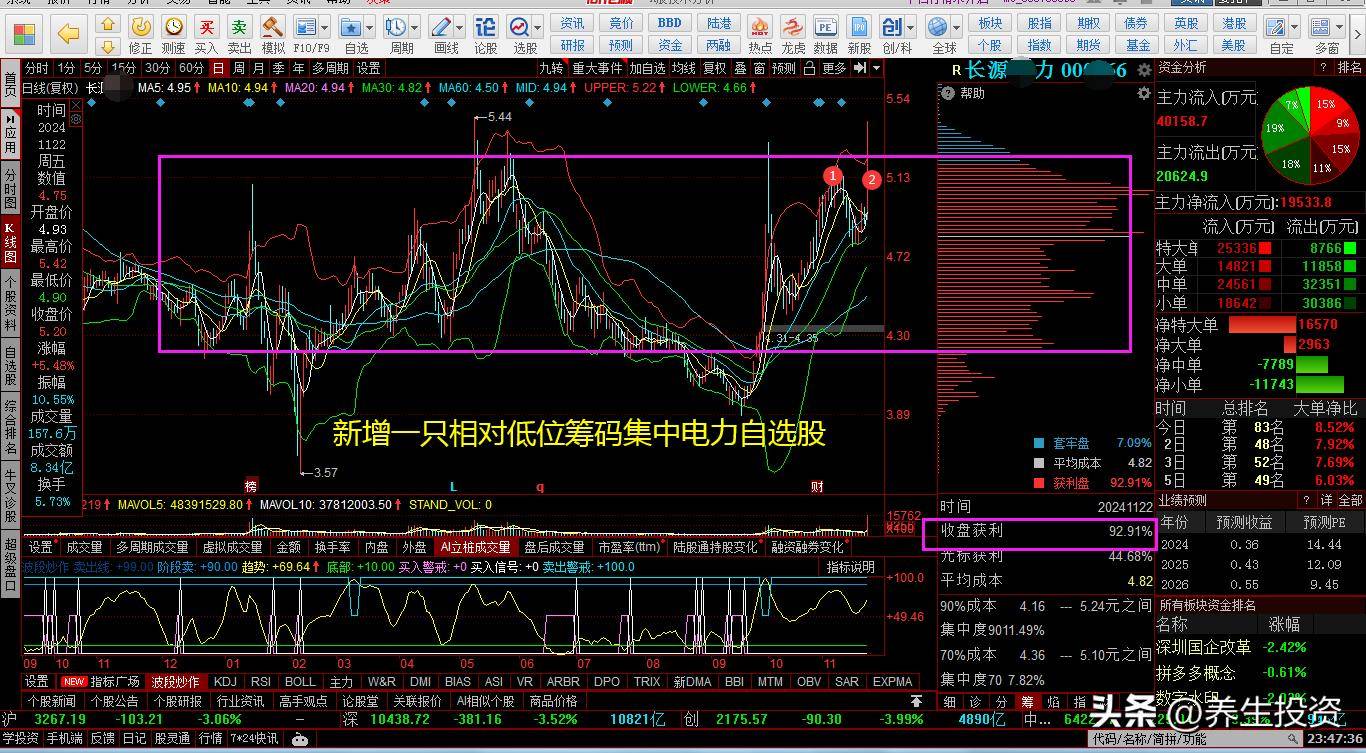Click the code/name search input field
This screenshot has width=1366, height=753.
click(1193, 739)
